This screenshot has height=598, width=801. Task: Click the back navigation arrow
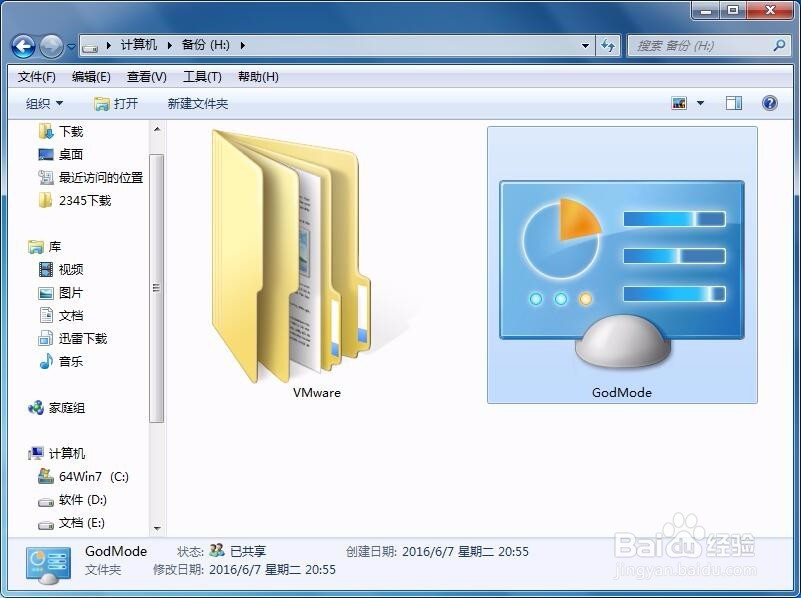click(22, 46)
